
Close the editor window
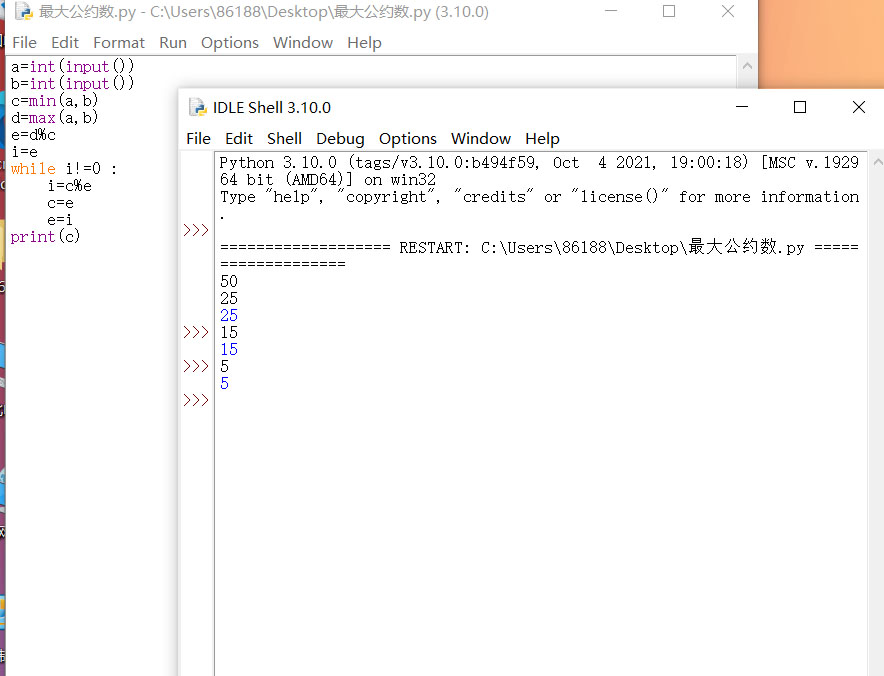coord(728,11)
